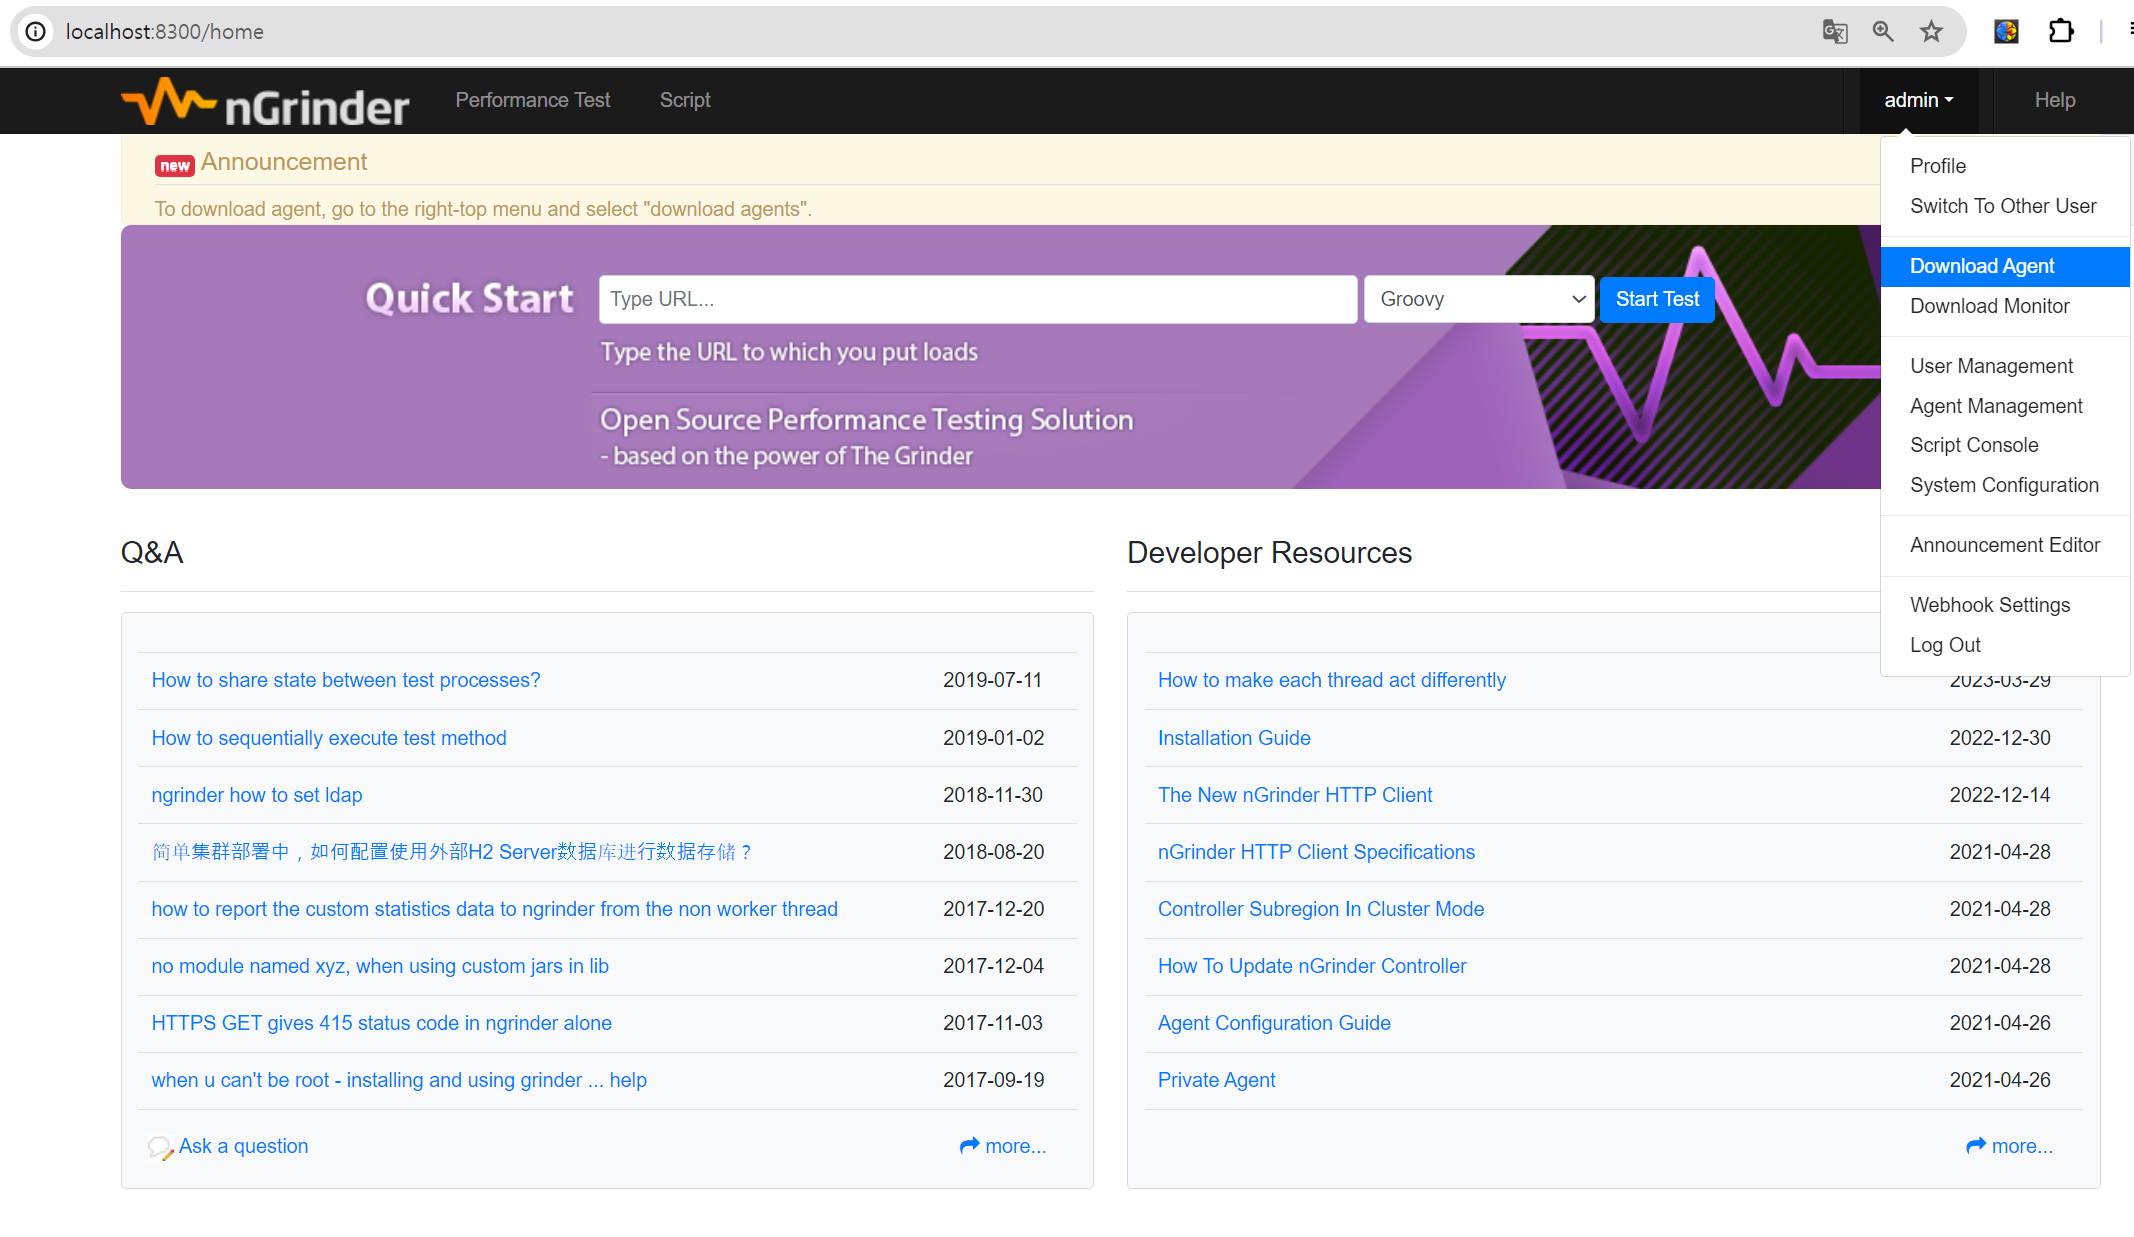Open the Google Translate icon in address bar
Image resolution: width=2134 pixels, height=1237 pixels.
click(1835, 31)
